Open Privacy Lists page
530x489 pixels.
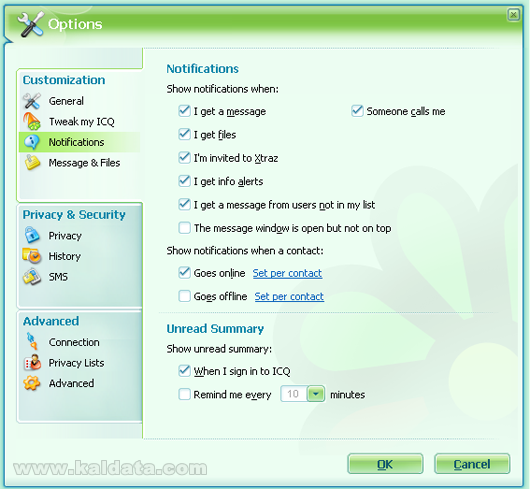click(76, 363)
